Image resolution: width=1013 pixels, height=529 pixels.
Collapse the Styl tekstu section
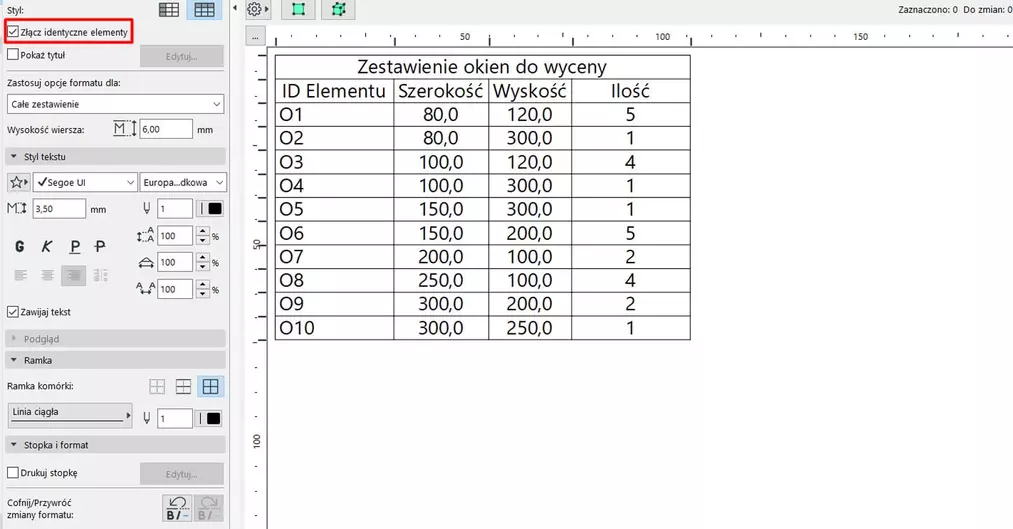coord(14,157)
